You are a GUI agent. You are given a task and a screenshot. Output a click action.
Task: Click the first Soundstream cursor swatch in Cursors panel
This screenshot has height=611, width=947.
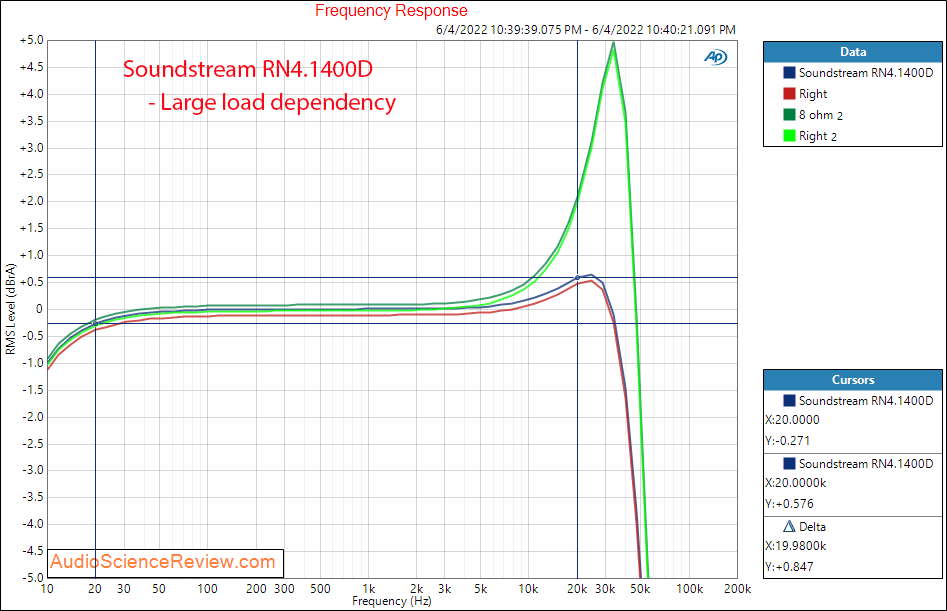pos(789,400)
